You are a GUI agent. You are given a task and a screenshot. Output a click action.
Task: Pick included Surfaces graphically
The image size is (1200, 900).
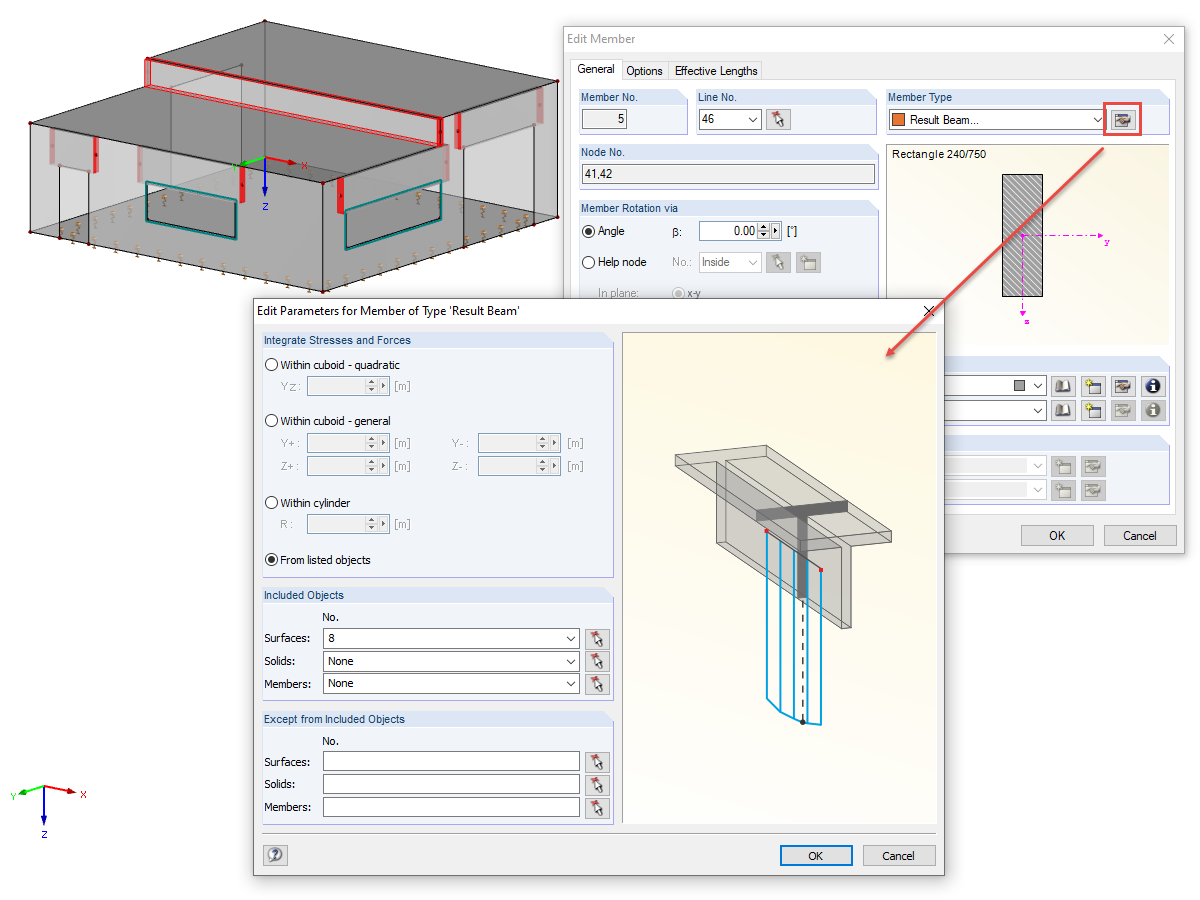coord(597,638)
